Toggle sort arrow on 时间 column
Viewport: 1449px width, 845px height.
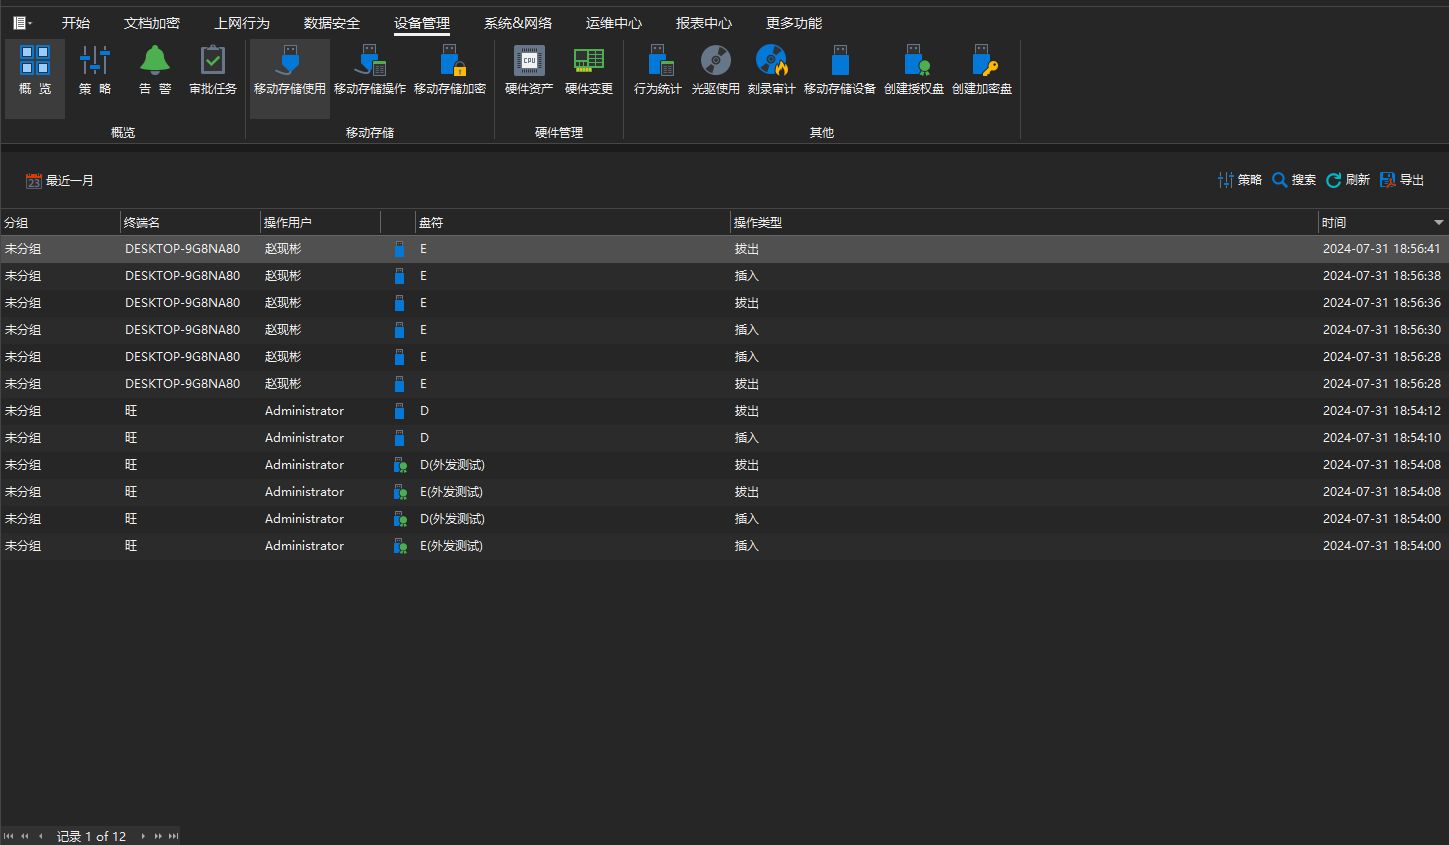(1439, 223)
